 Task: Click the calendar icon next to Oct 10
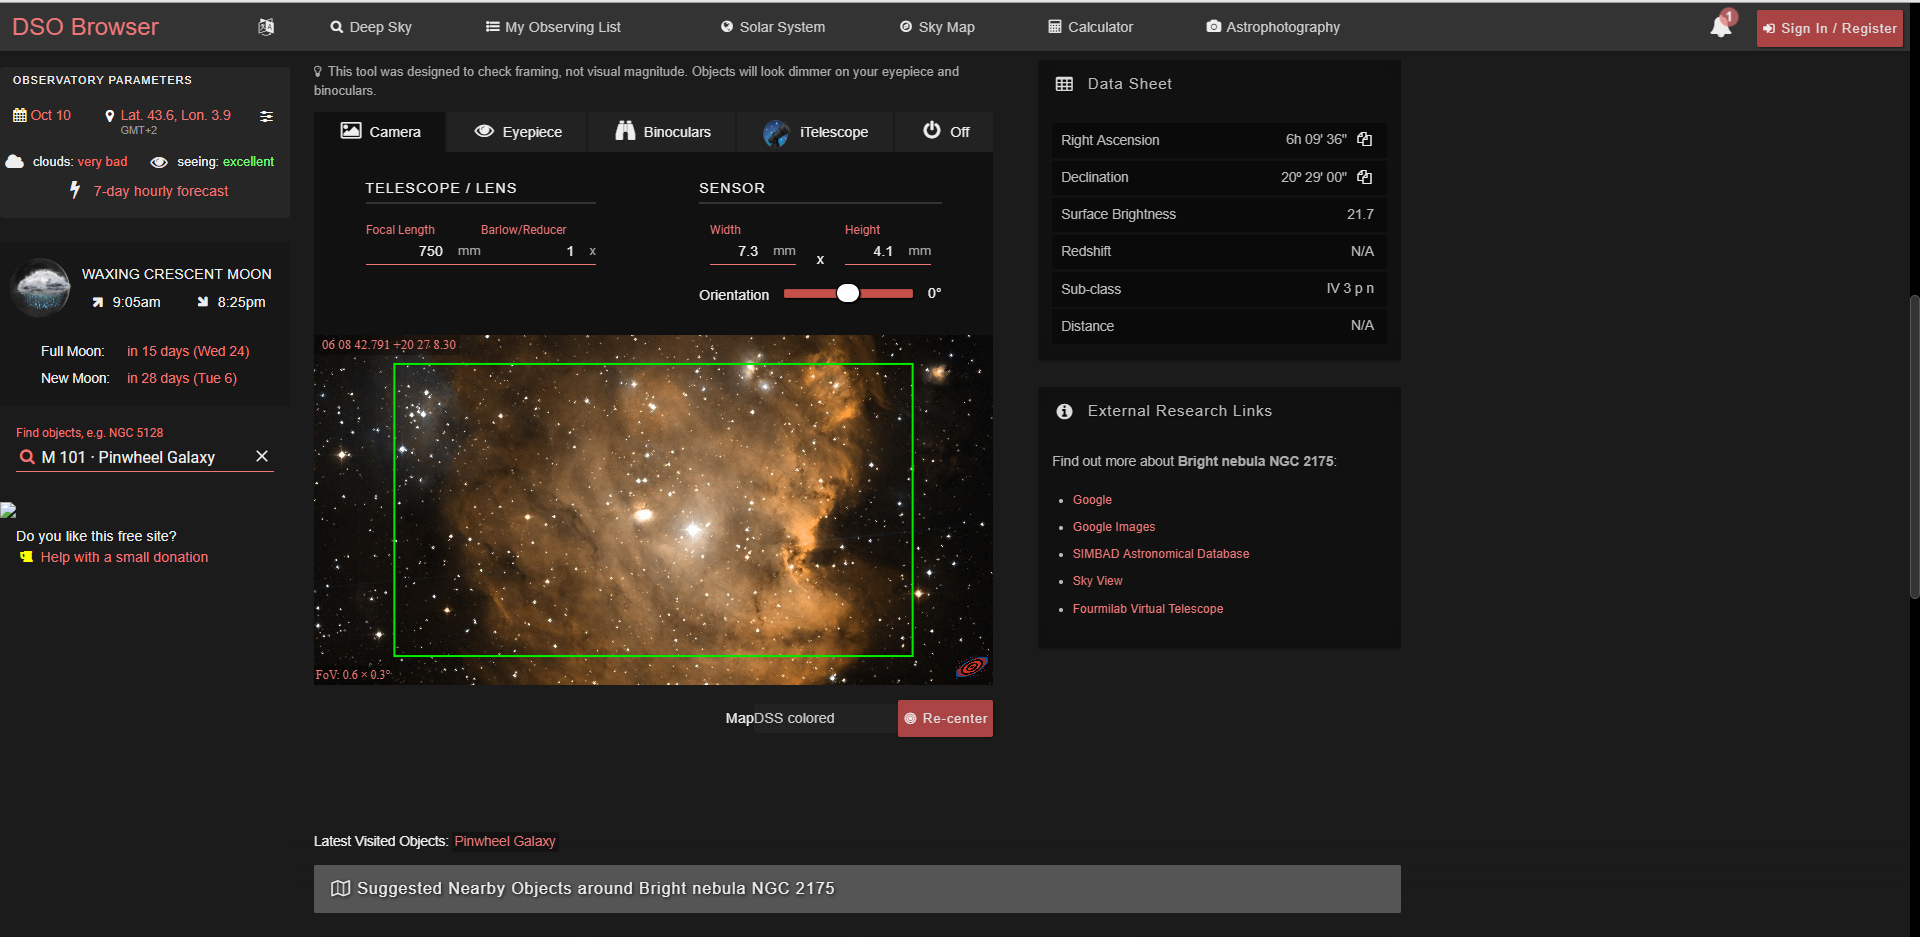[x=19, y=115]
